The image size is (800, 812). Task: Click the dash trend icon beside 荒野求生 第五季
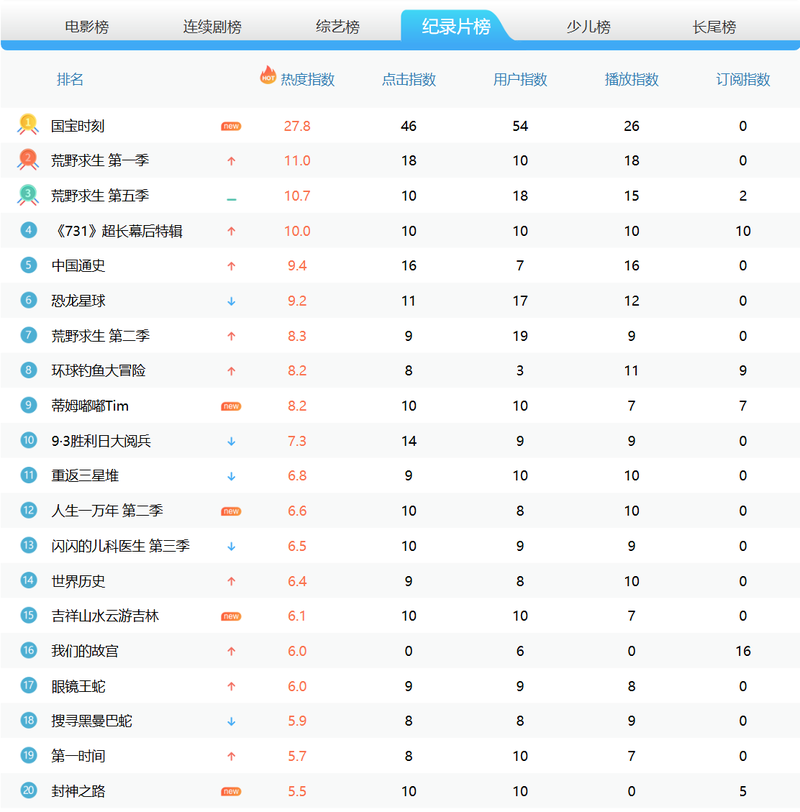pos(231,198)
